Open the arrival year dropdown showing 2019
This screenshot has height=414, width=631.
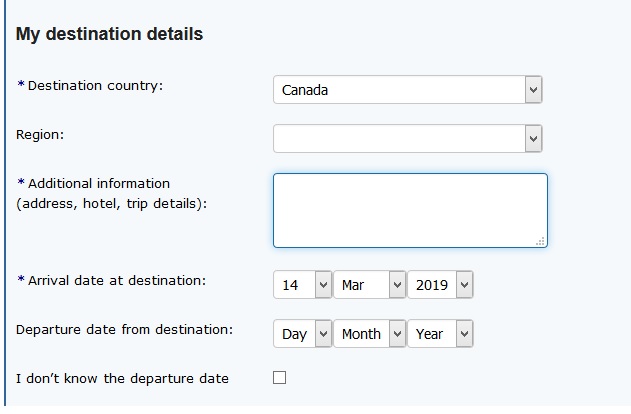[x=440, y=285]
